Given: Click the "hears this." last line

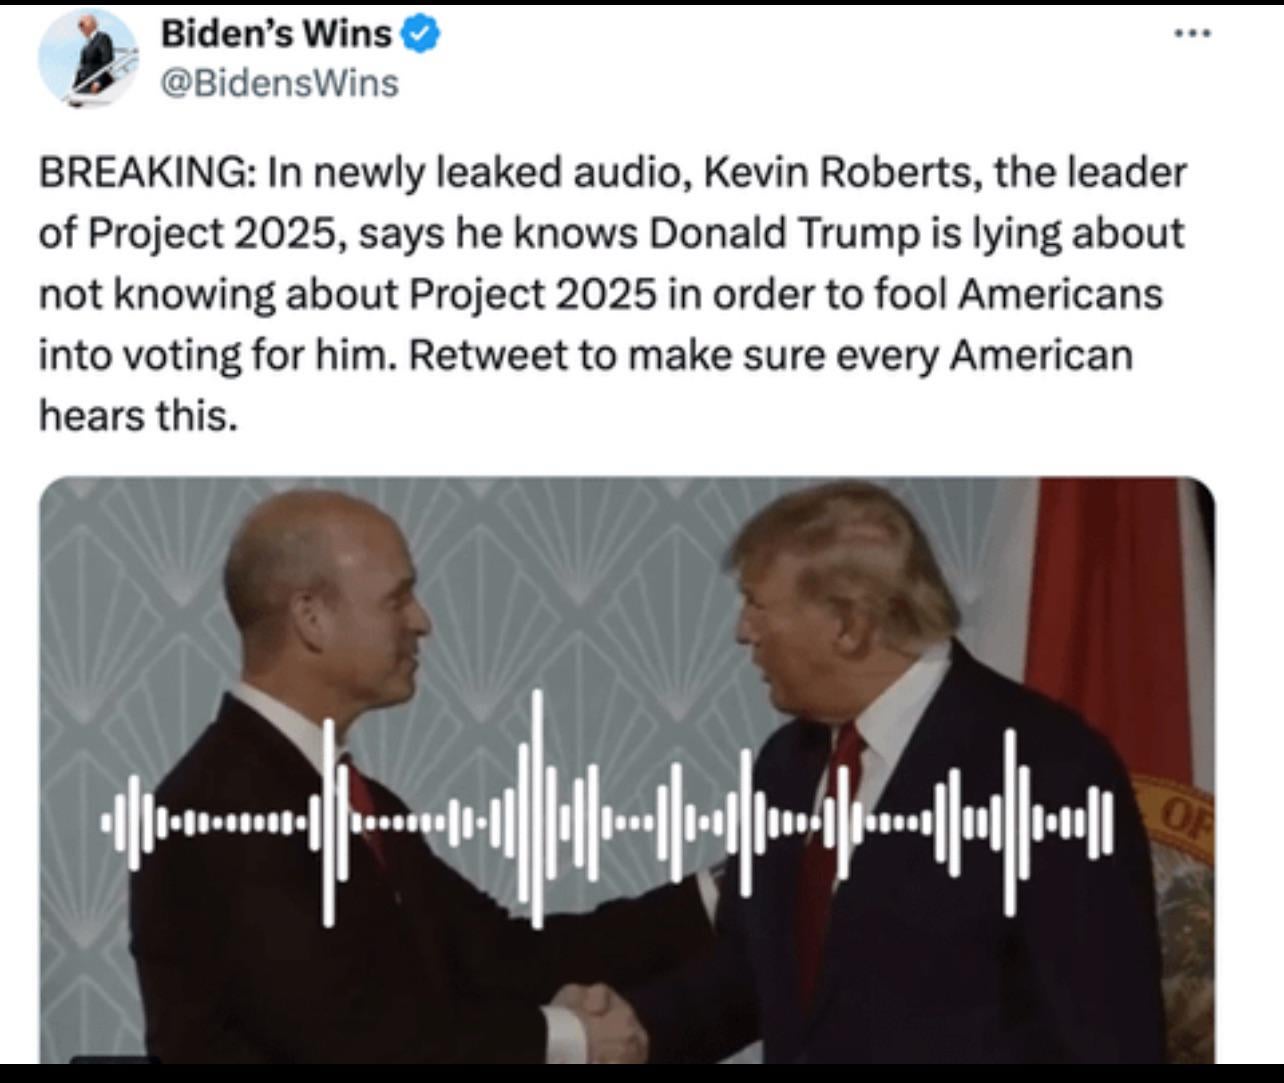Looking at the screenshot, I should click(139, 415).
